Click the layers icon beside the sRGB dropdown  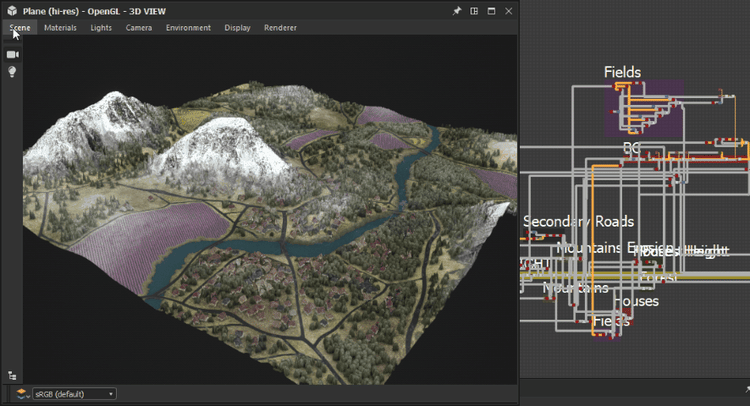[22, 394]
